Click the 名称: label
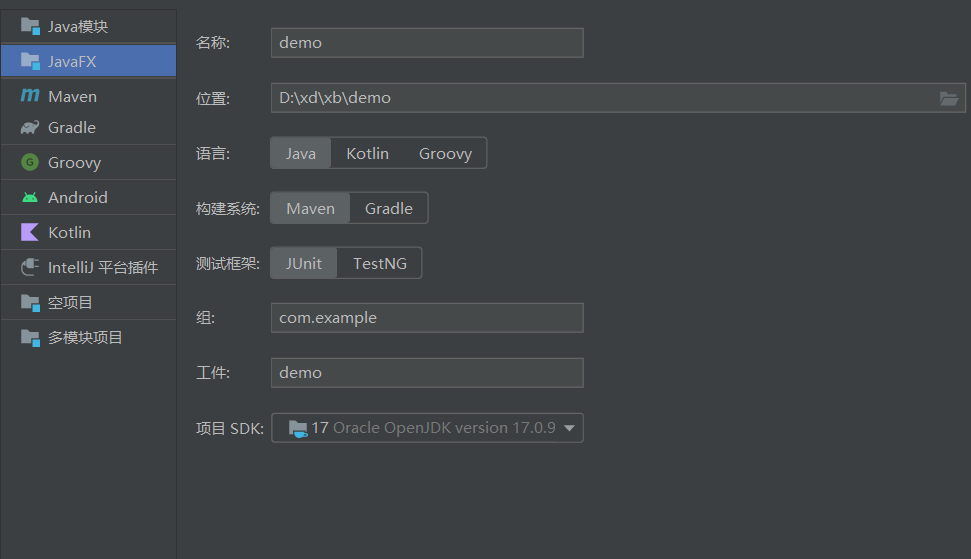 (x=212, y=43)
